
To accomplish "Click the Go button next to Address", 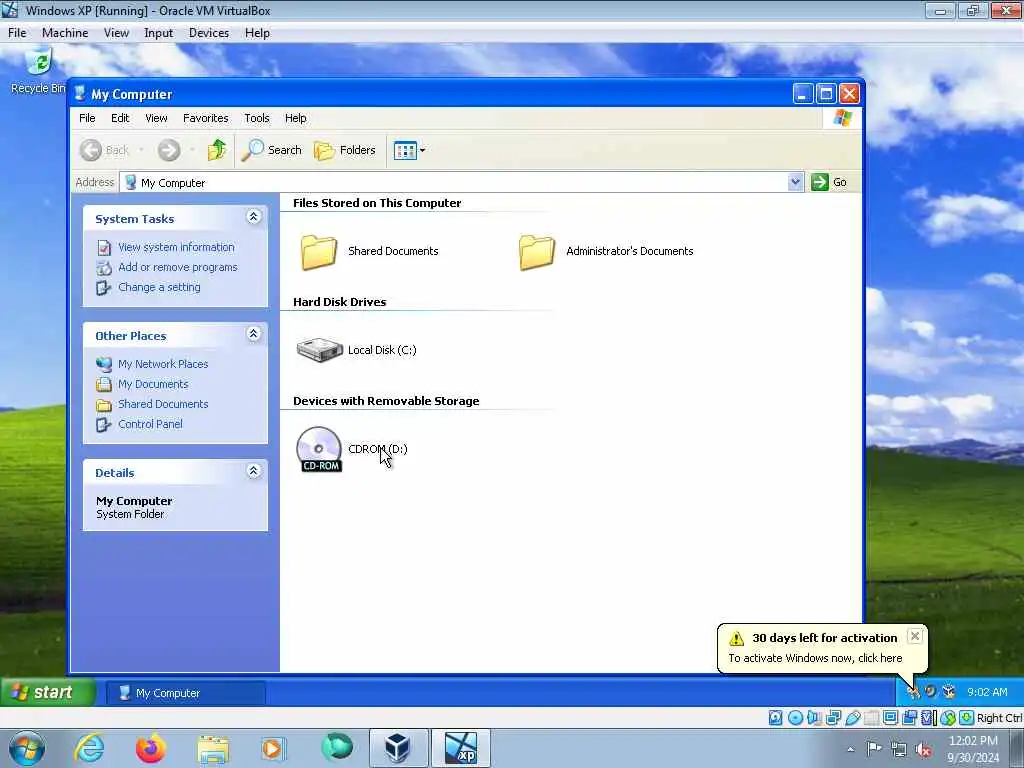I will point(829,182).
